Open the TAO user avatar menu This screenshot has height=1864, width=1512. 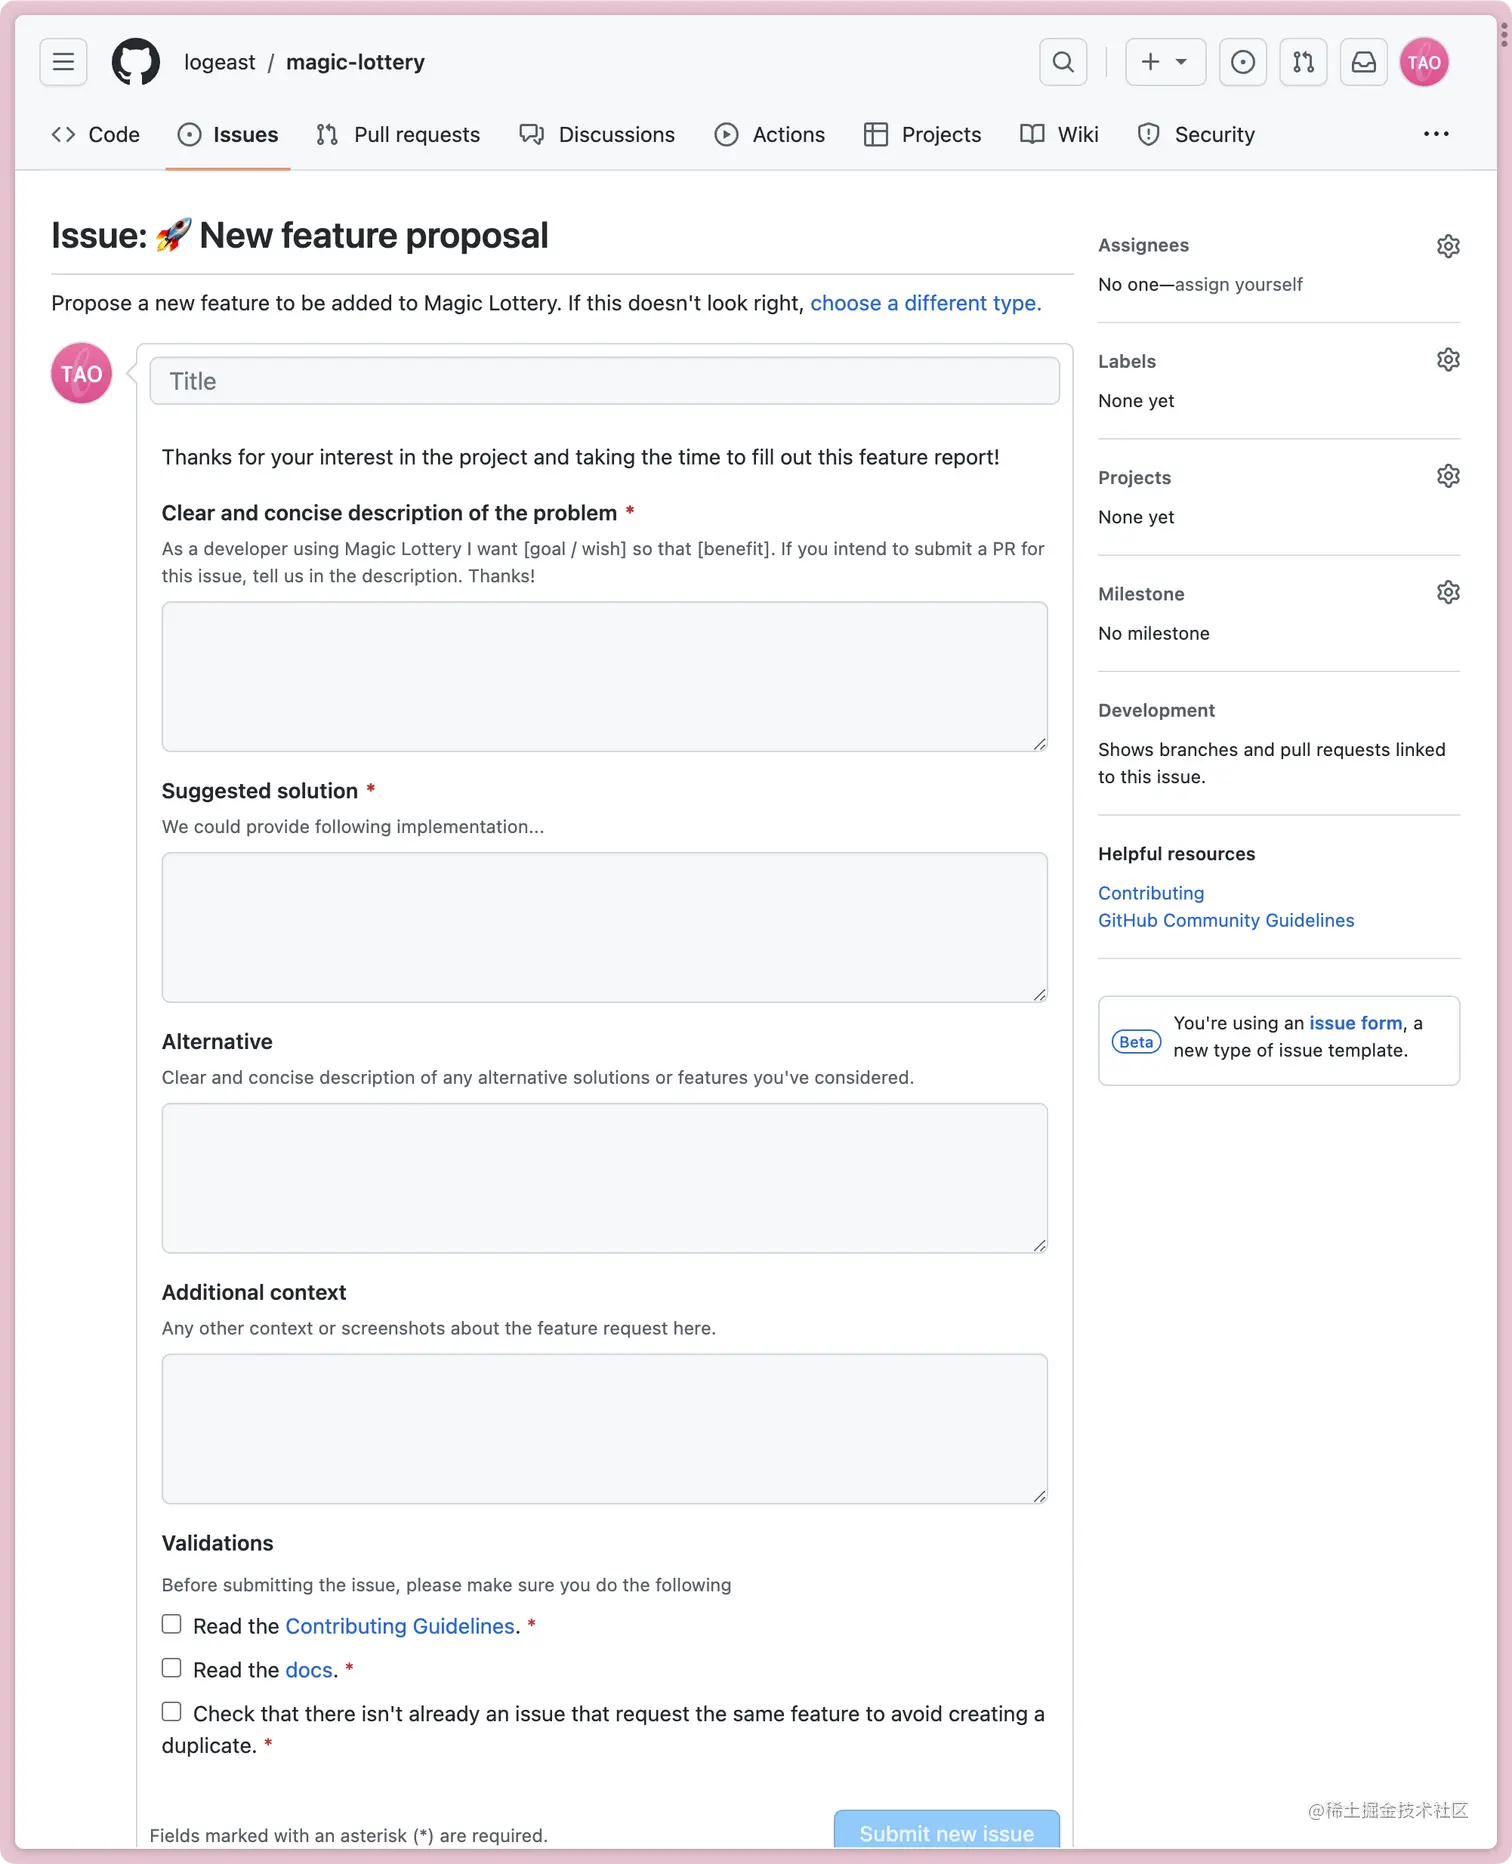tap(1424, 62)
